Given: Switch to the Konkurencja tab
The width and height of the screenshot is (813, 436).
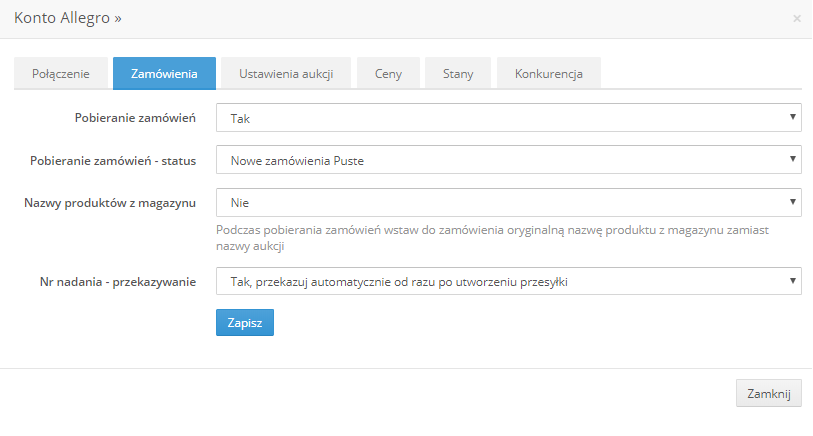Looking at the screenshot, I should point(549,74).
